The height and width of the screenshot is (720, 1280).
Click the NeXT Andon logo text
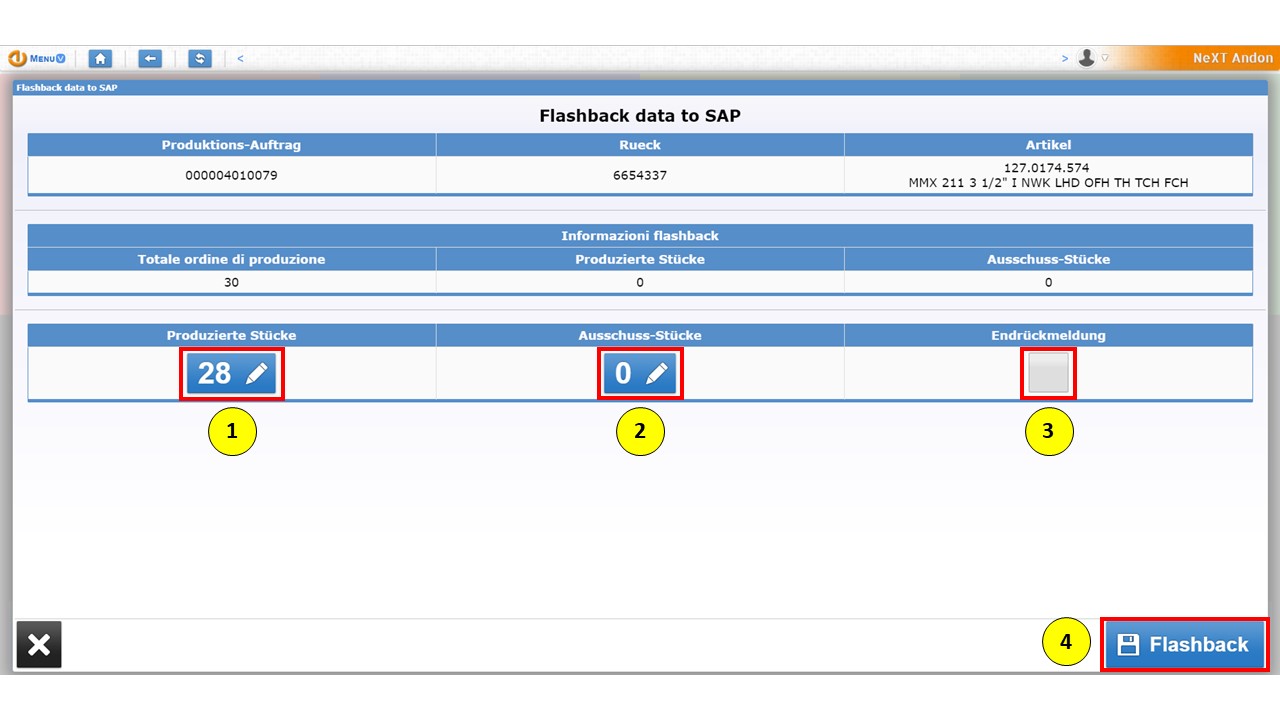coord(1232,58)
